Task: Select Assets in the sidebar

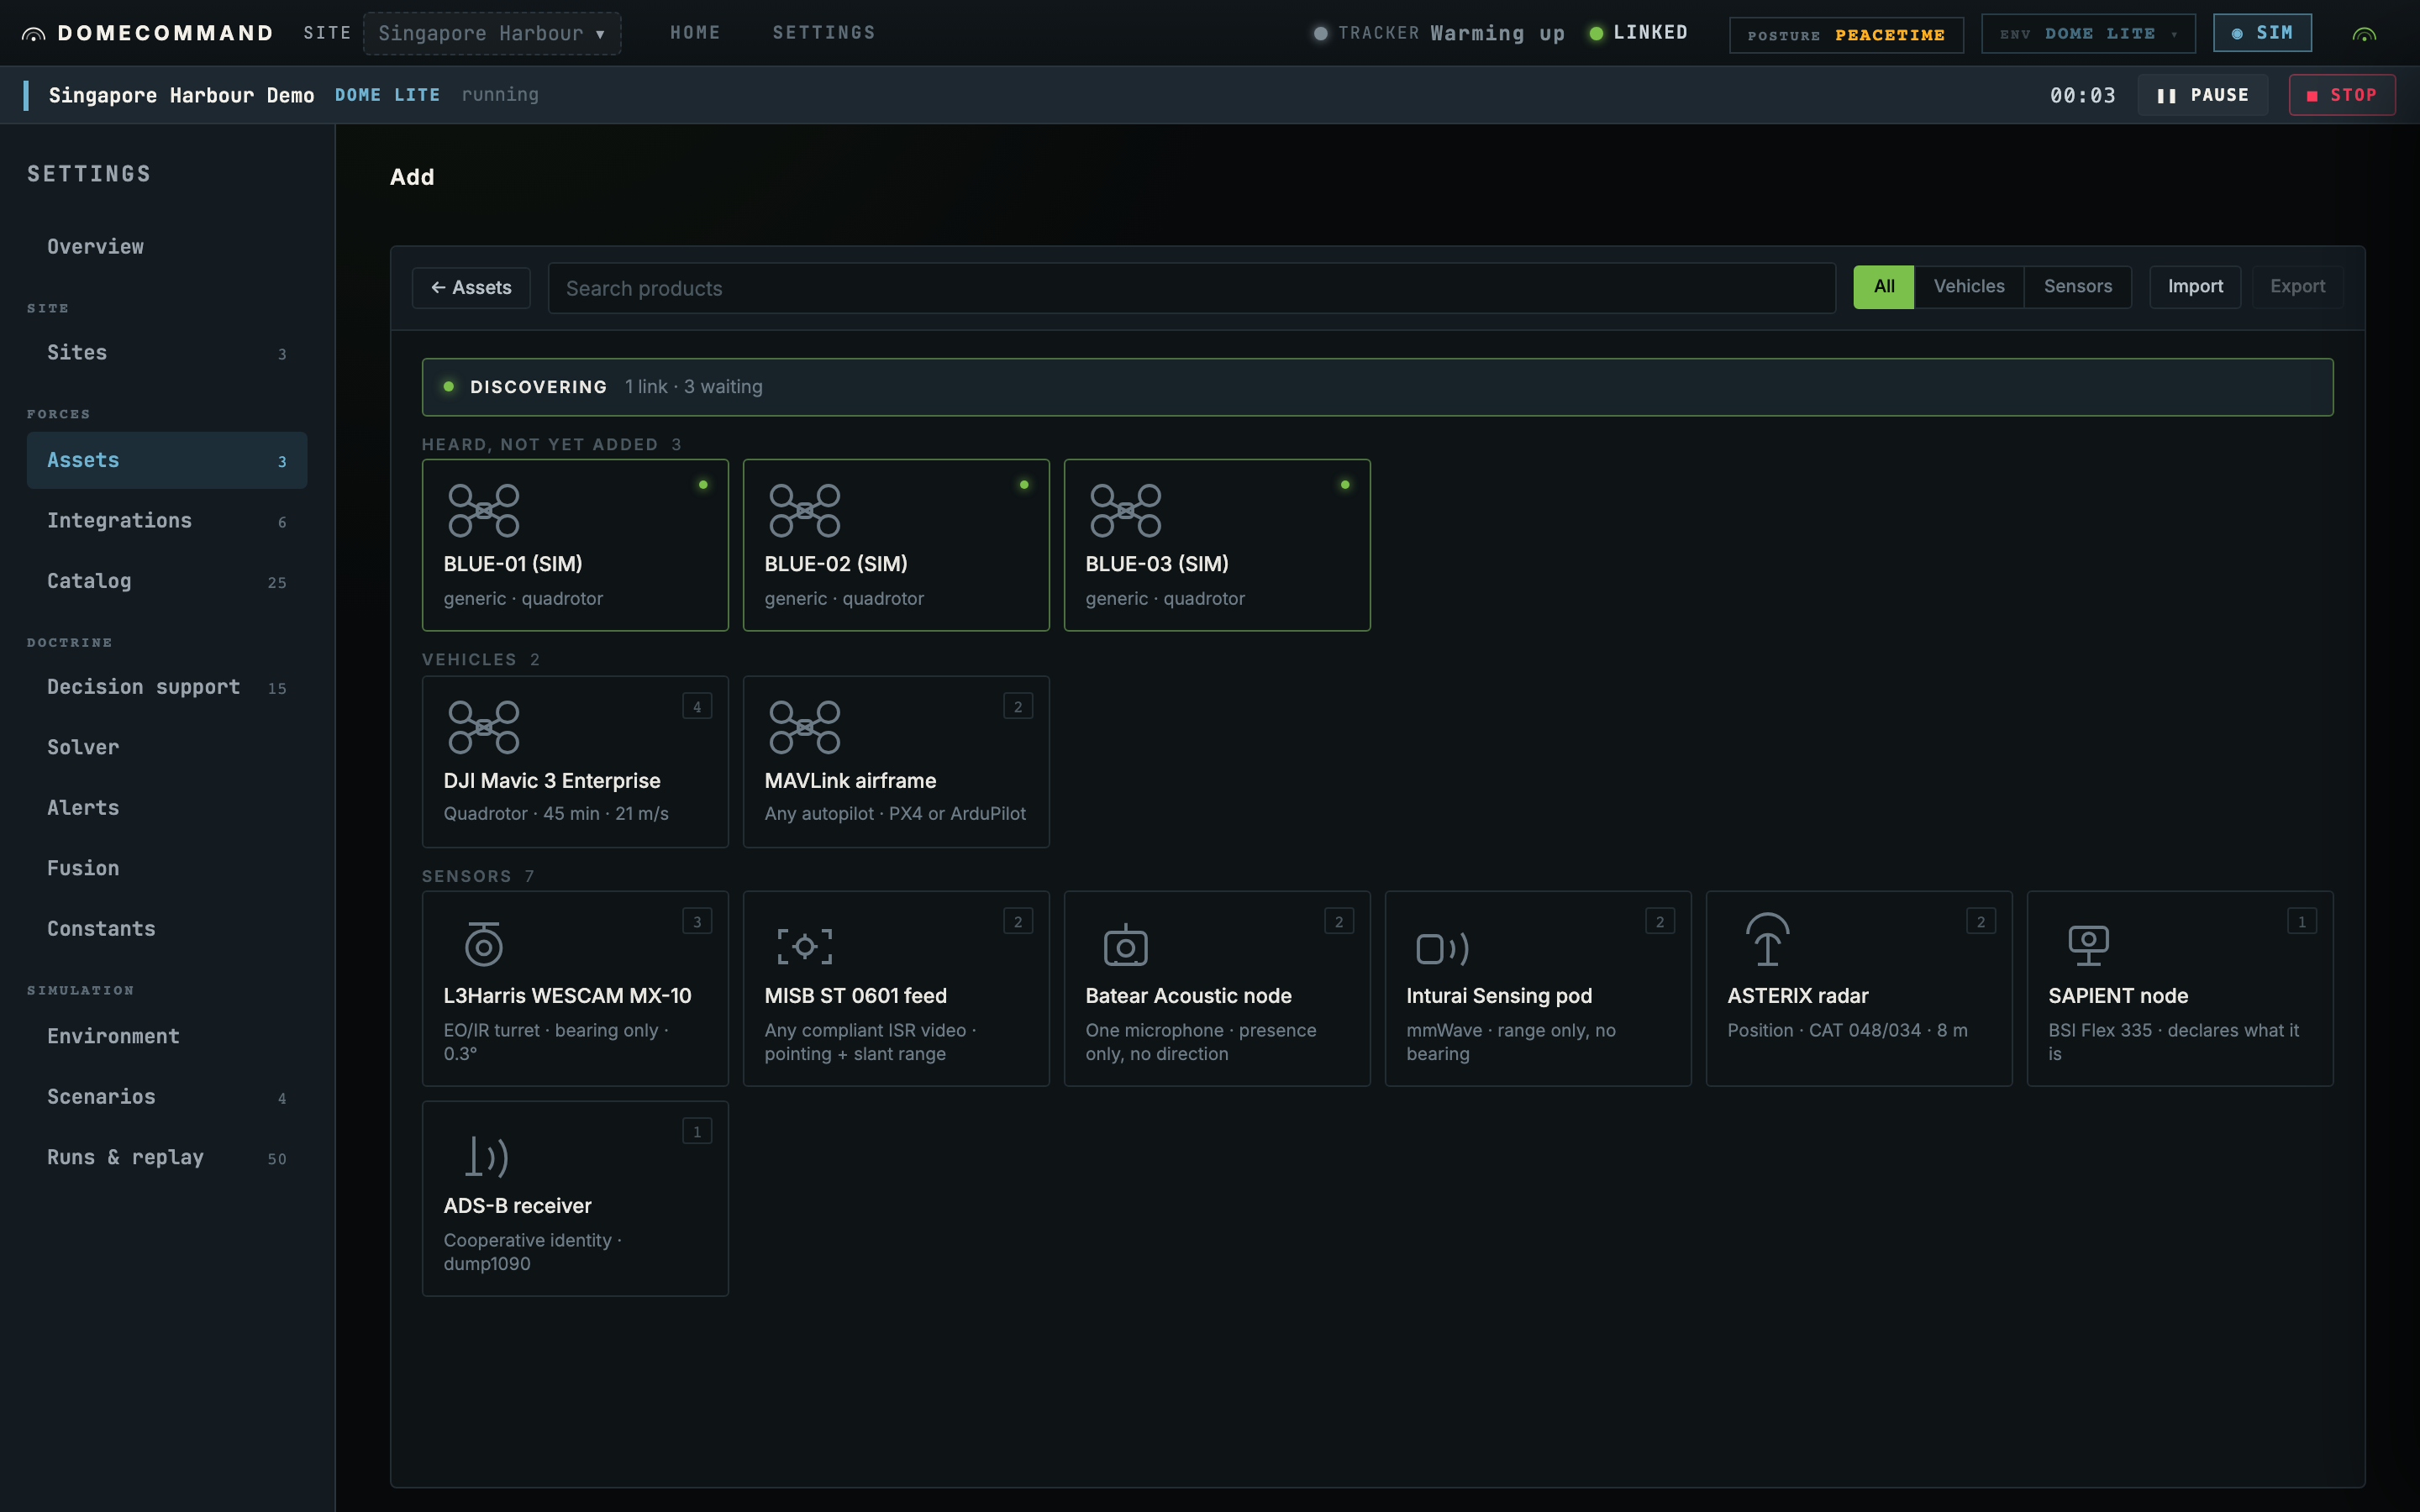Action: pos(167,460)
